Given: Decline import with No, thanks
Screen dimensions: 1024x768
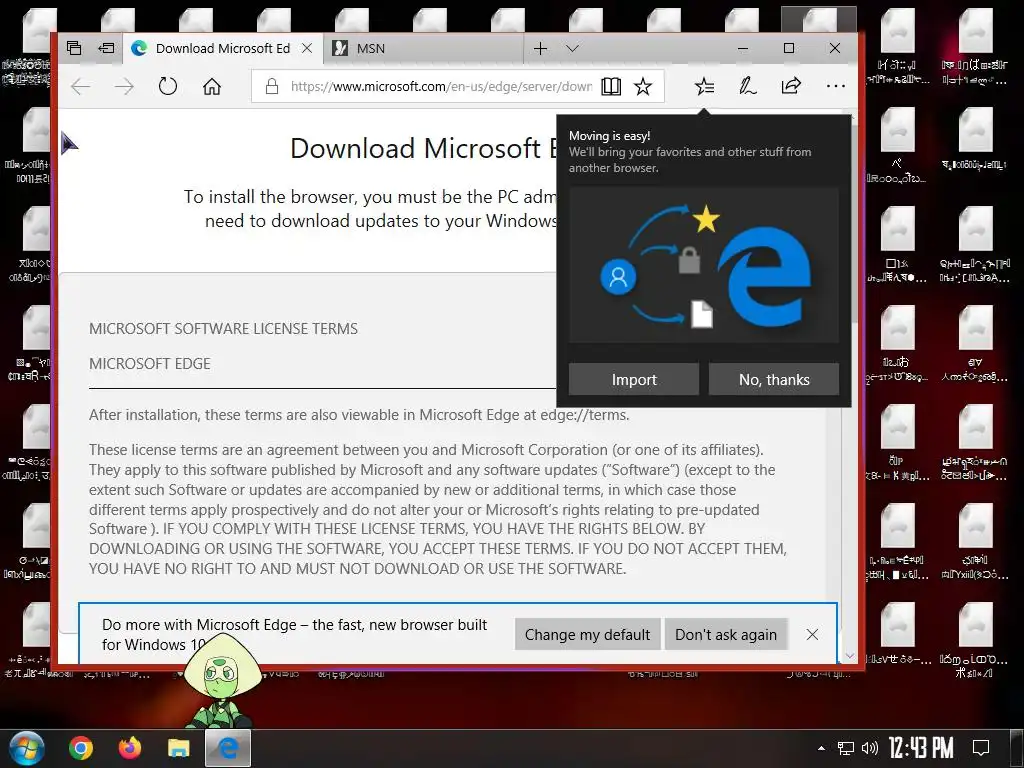Looking at the screenshot, I should pos(774,379).
